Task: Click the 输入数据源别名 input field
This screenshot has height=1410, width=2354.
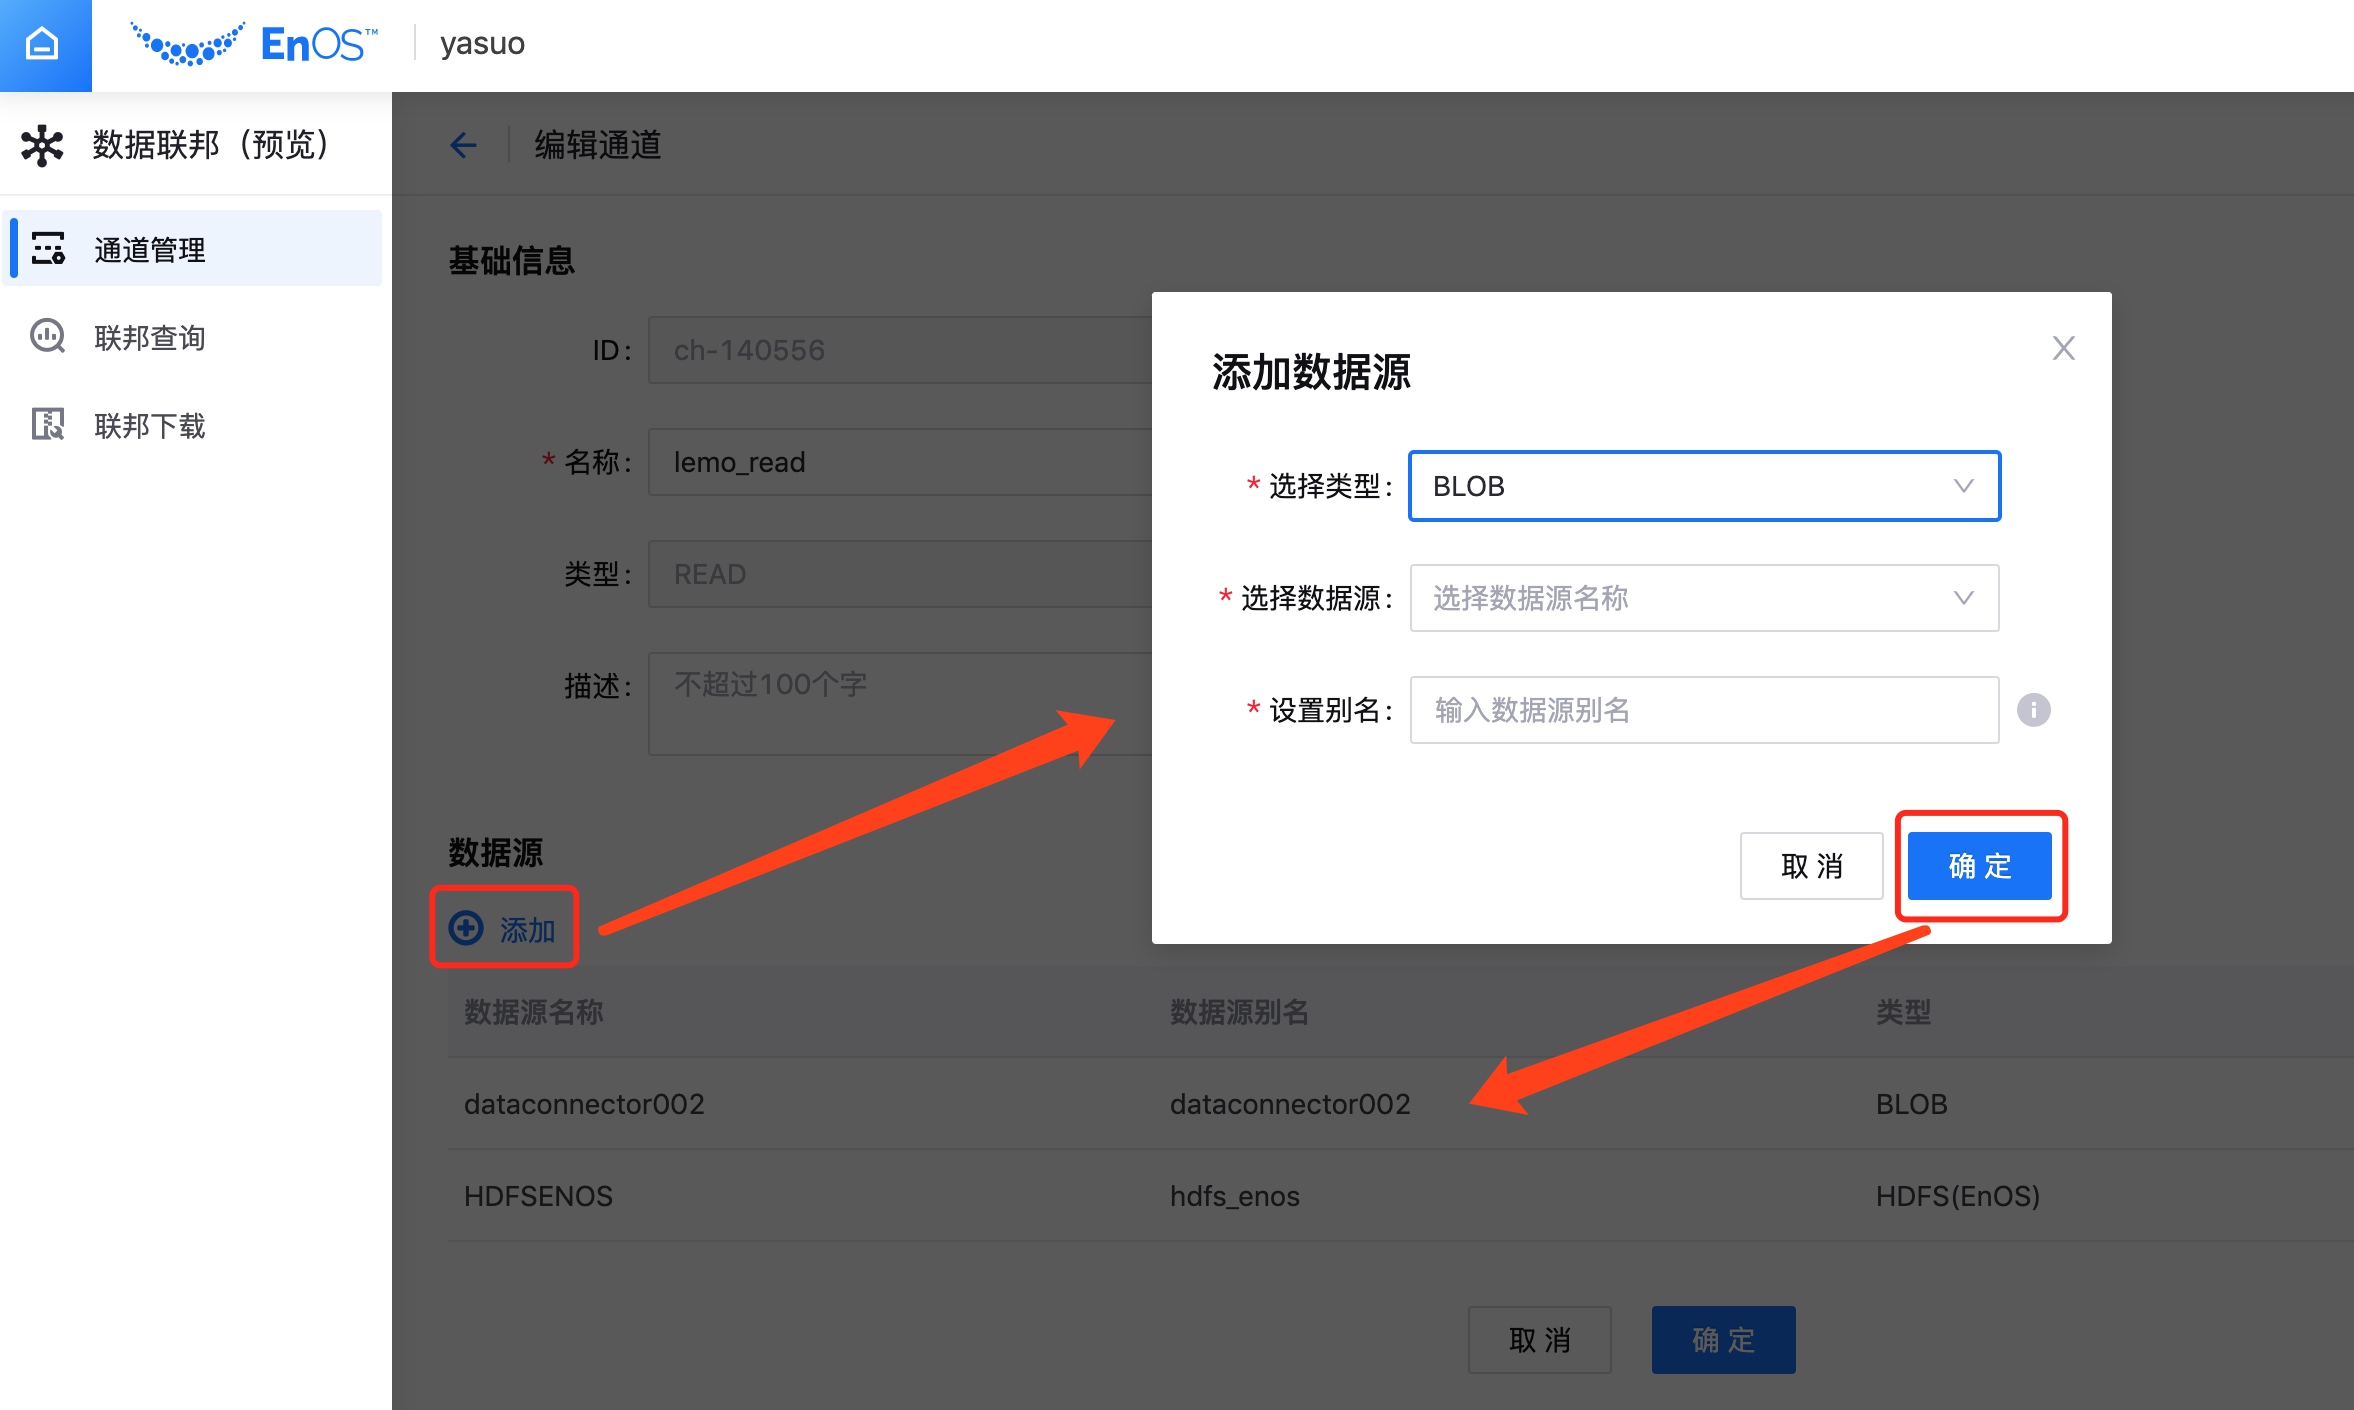Action: 1703,710
